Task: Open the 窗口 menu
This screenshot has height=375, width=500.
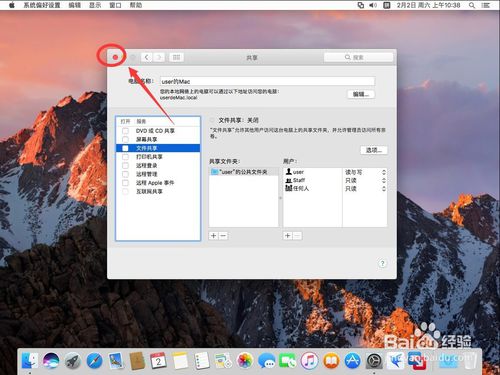Action: (x=115, y=5)
